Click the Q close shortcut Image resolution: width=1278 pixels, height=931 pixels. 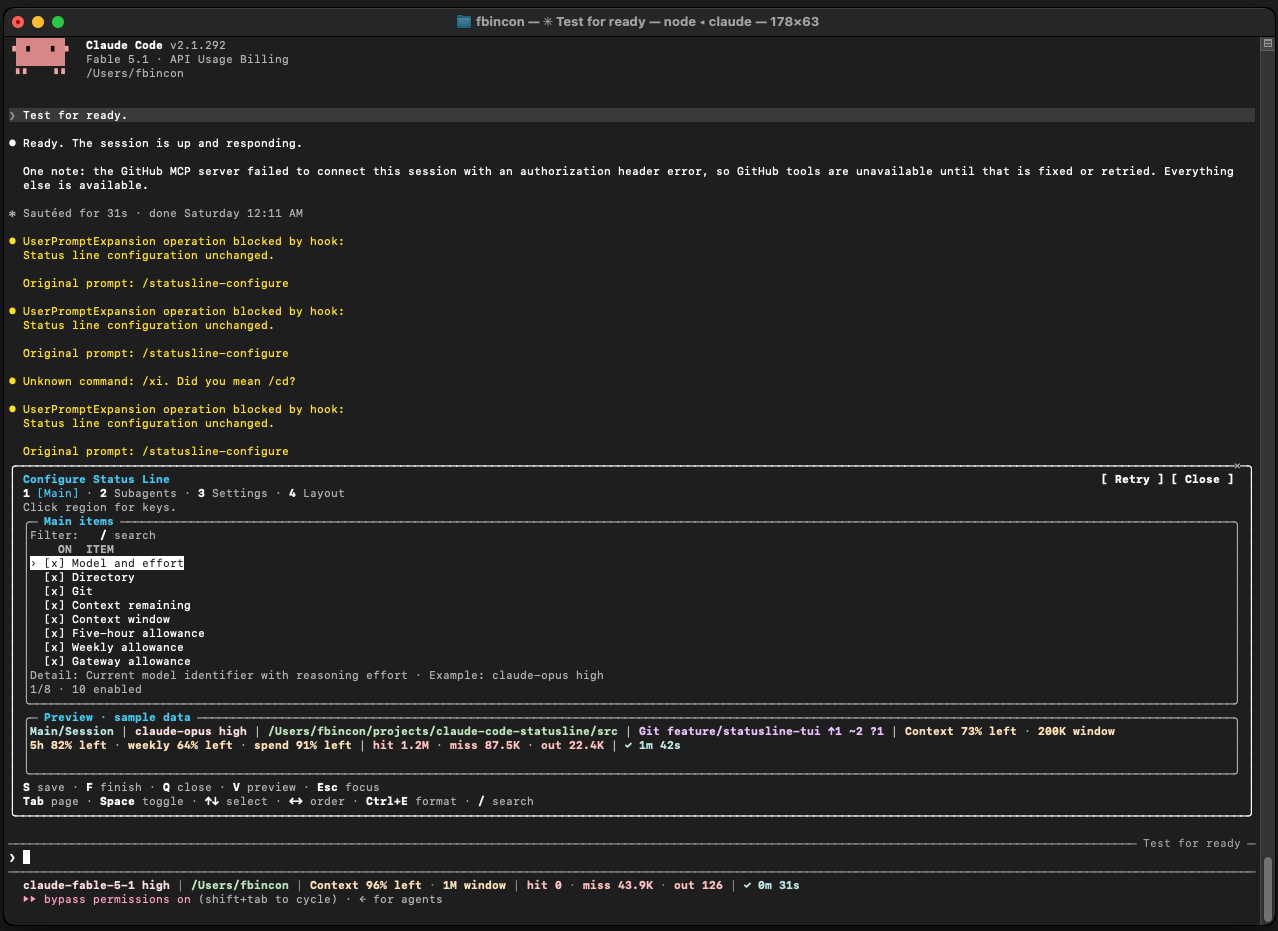click(x=187, y=787)
